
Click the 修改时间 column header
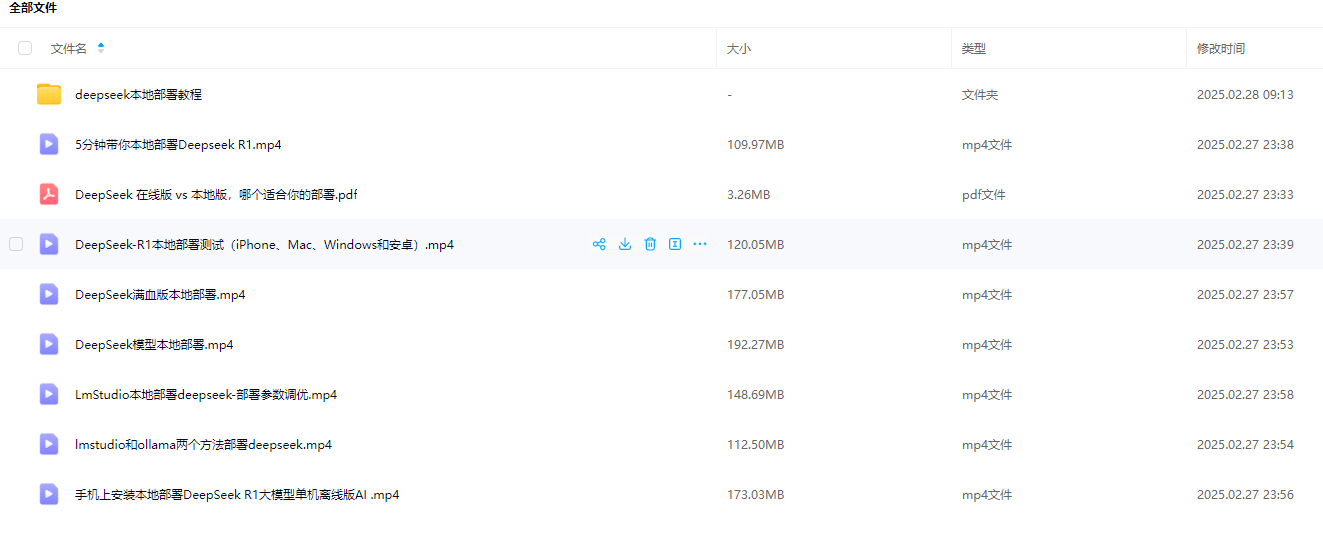pos(1220,48)
